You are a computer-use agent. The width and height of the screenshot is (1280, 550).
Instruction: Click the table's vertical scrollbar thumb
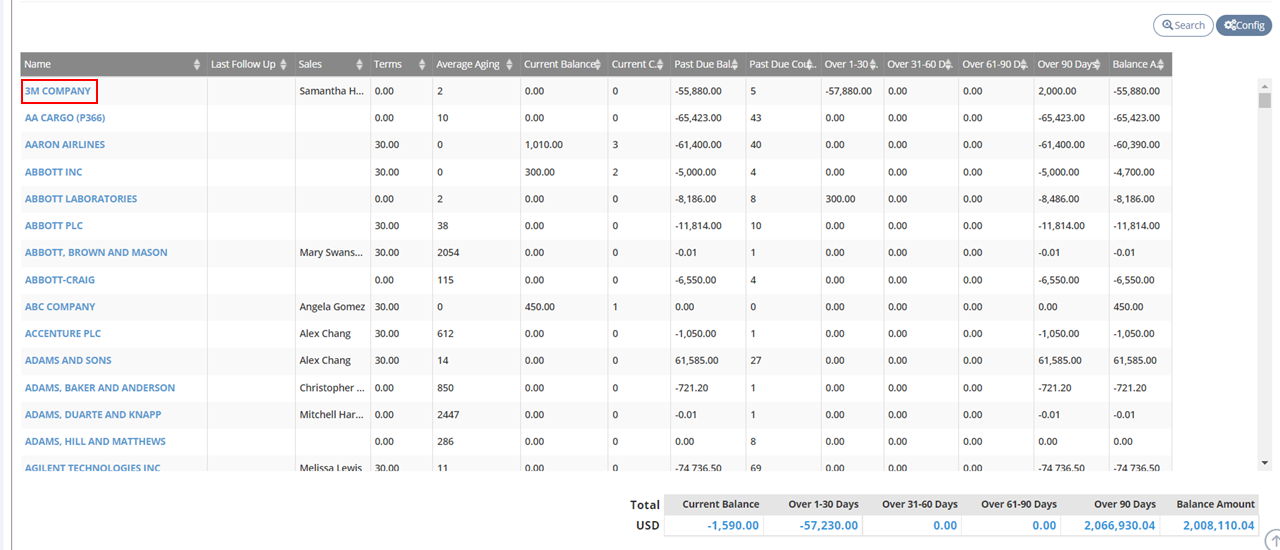[1264, 101]
